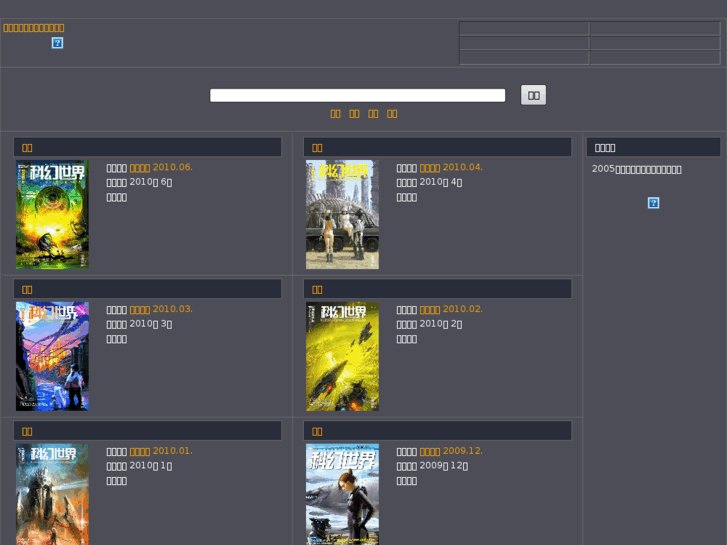Open the 2009.12 magazine cover thumbnail
Viewport: 727px width, 545px height.
(342, 494)
